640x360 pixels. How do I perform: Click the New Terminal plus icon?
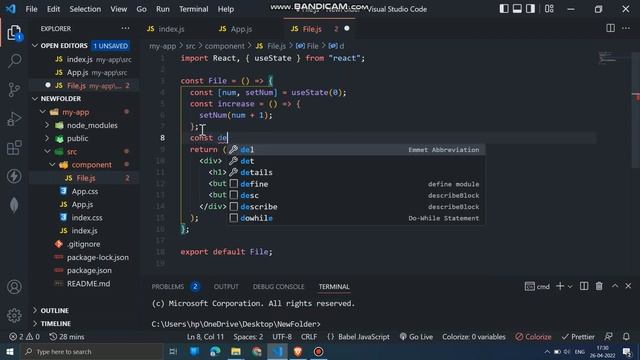(x=560, y=286)
